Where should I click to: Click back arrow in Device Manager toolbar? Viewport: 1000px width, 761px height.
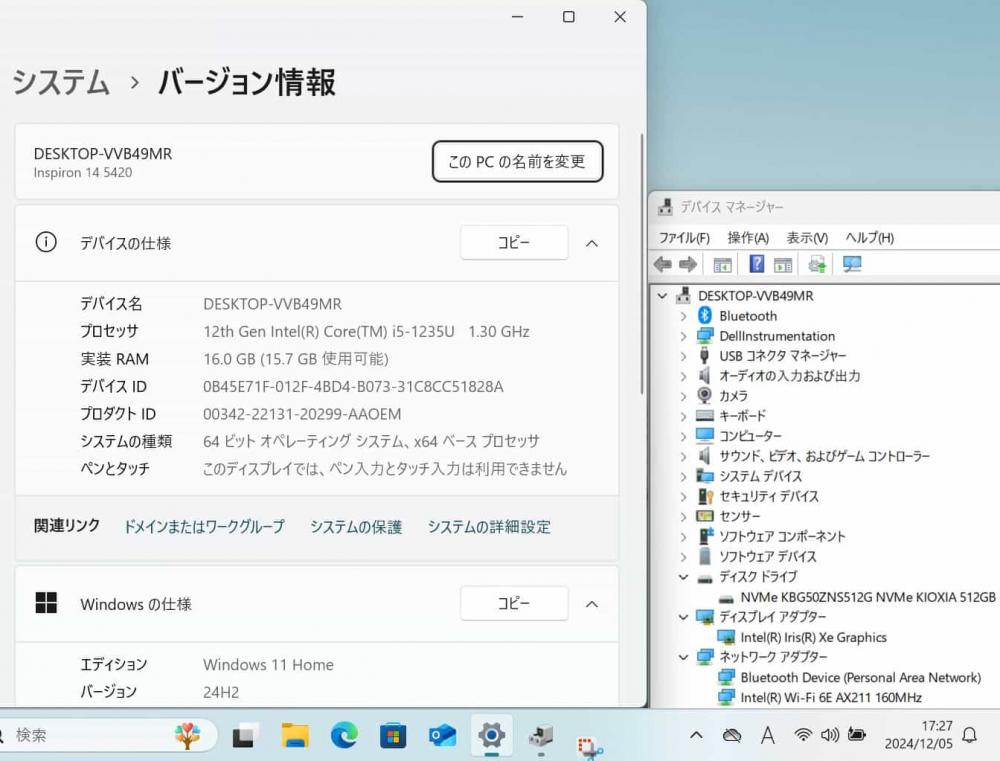(x=663, y=264)
